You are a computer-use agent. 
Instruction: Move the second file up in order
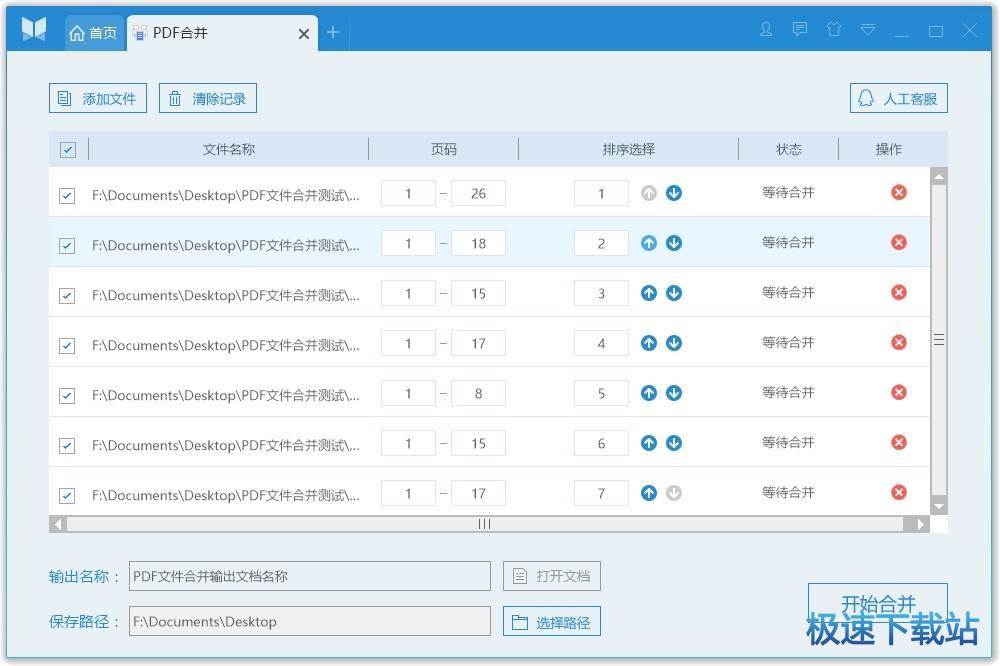649,243
